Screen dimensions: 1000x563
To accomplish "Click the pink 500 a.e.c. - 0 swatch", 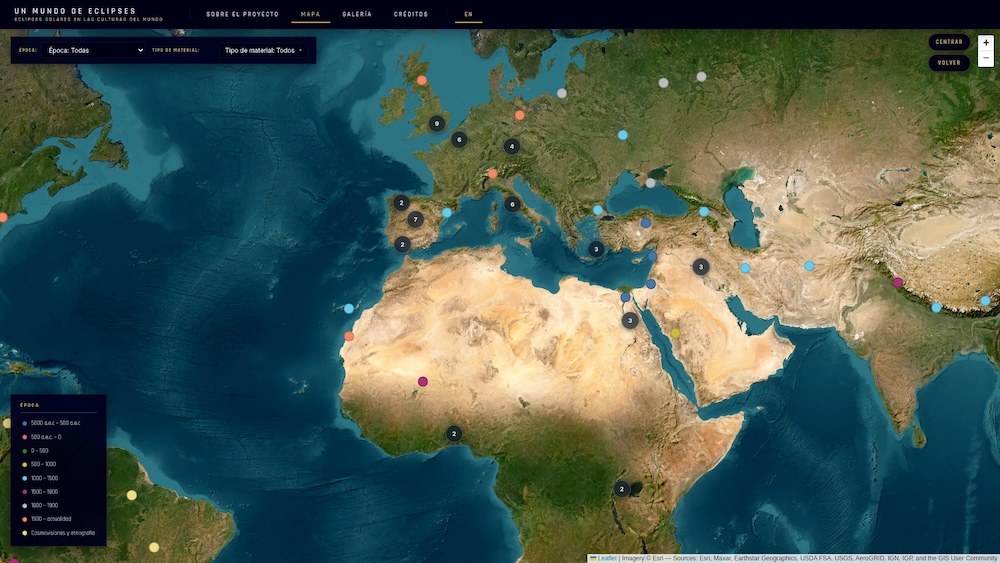I will [x=25, y=437].
